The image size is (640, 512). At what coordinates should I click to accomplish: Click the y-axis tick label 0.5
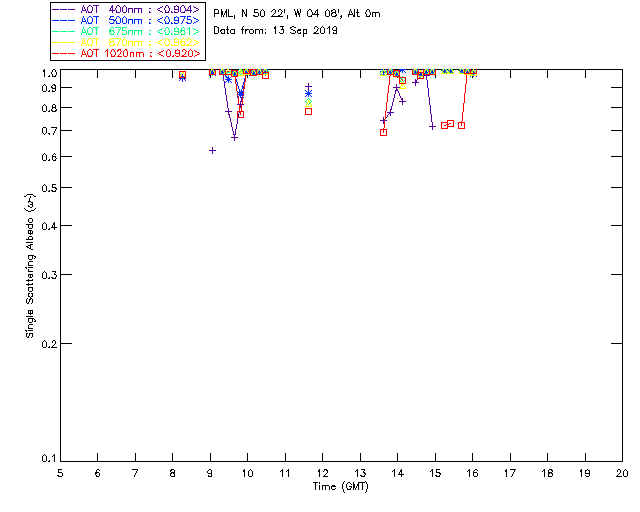click(x=49, y=188)
